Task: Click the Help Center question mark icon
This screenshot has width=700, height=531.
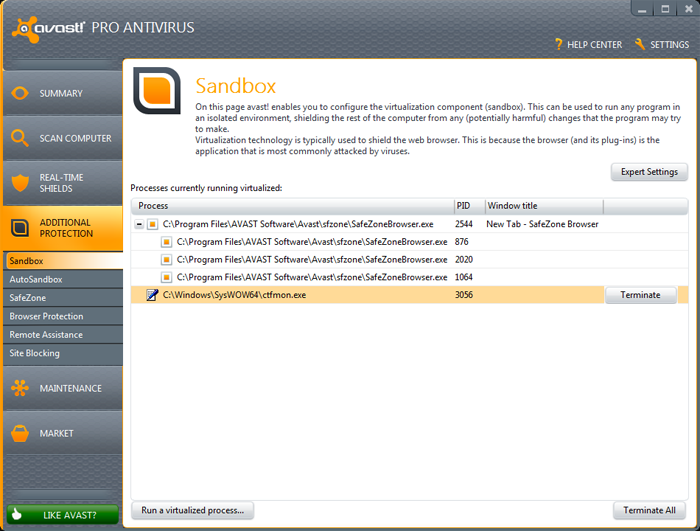Action: click(558, 44)
